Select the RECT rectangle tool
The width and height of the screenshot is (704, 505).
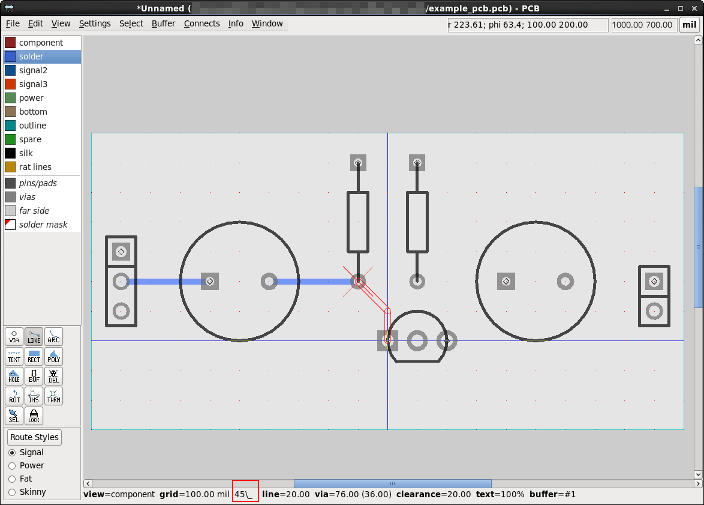[x=34, y=356]
